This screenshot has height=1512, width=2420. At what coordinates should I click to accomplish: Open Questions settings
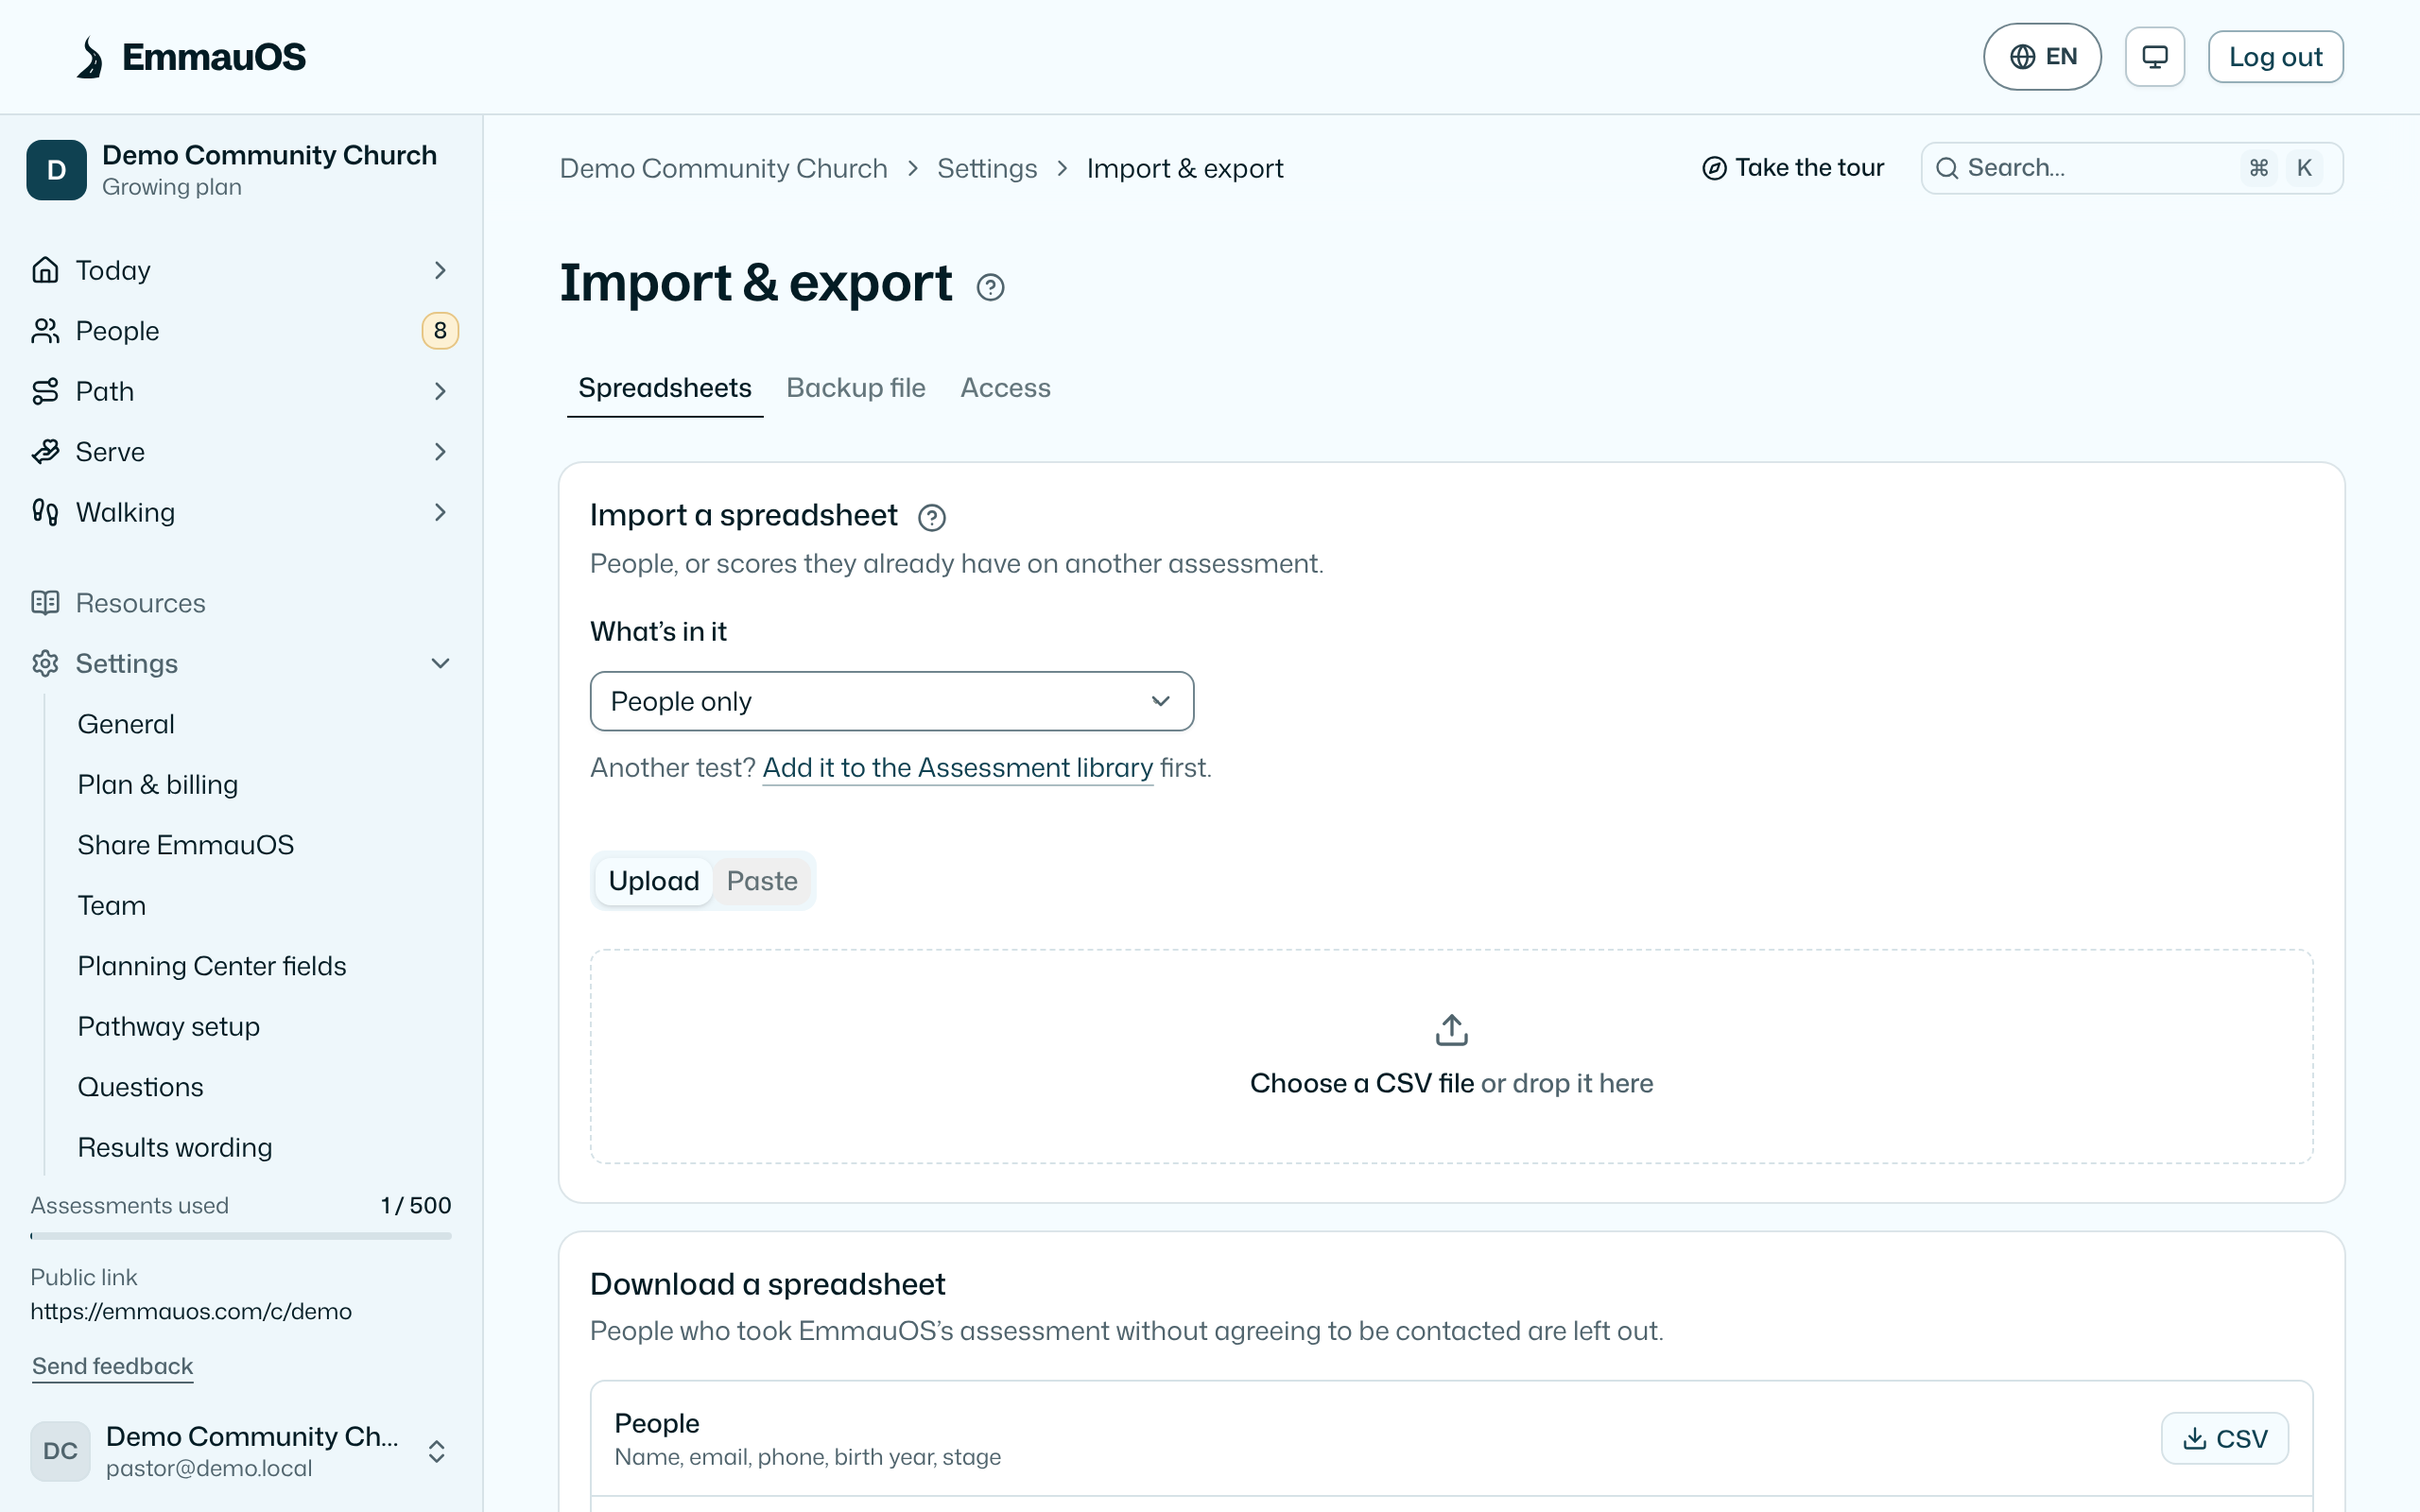click(x=141, y=1087)
